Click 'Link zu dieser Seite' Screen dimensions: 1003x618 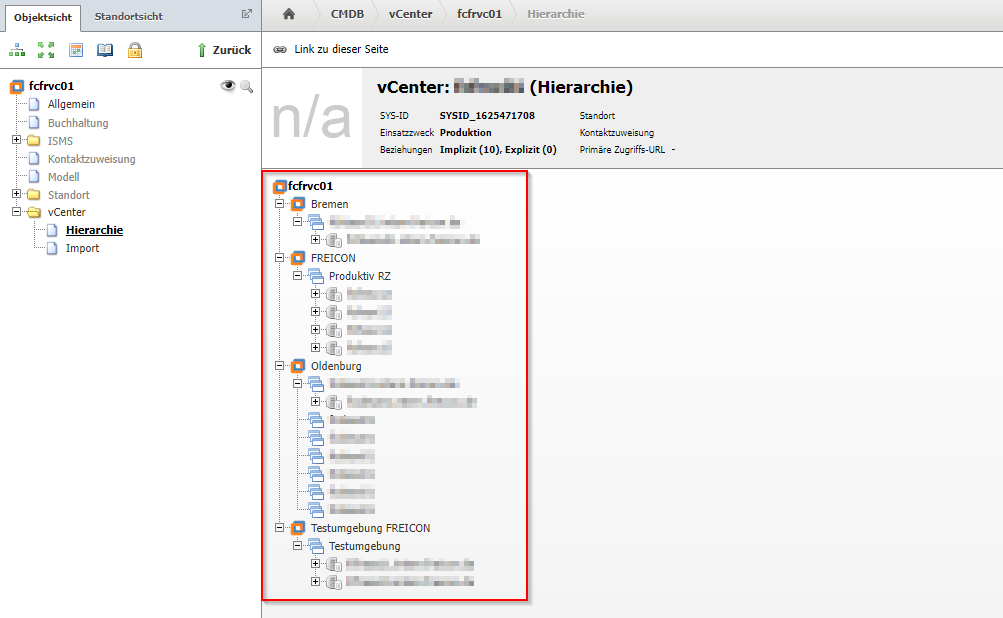pyautogui.click(x=331, y=49)
